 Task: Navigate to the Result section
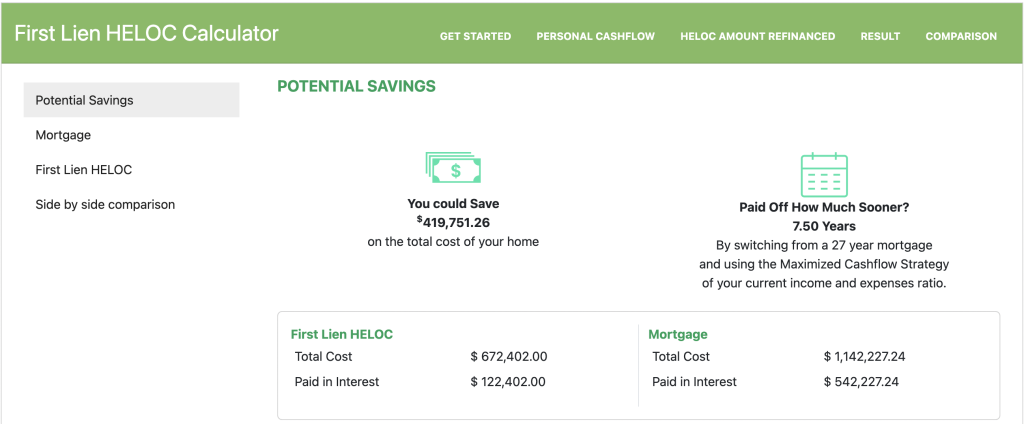click(x=880, y=36)
